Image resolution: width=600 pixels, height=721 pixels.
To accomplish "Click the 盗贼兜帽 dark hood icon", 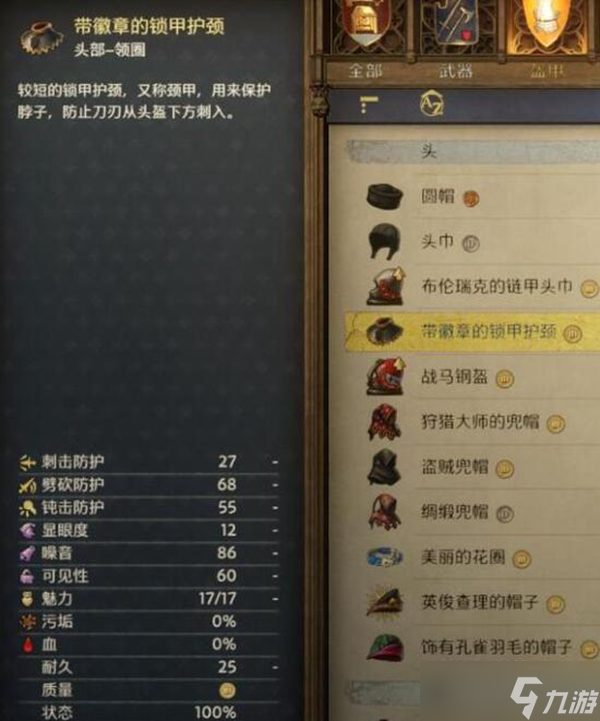I will pyautogui.click(x=384, y=468).
